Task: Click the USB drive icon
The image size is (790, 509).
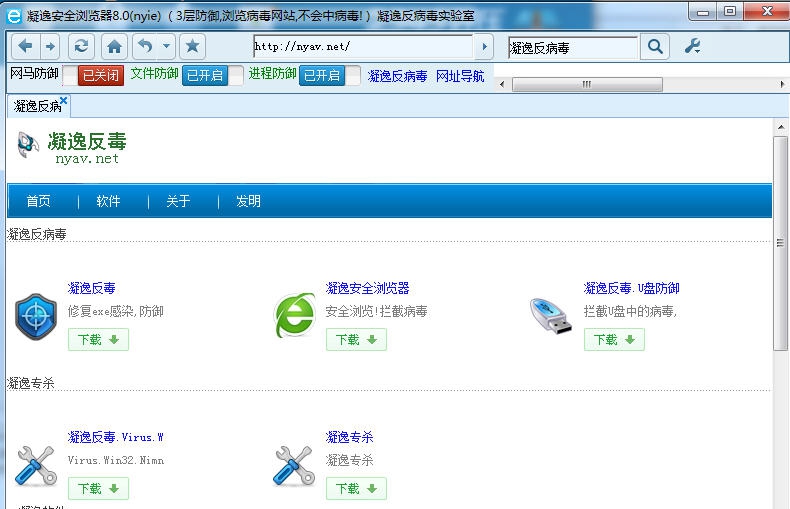Action: point(551,315)
